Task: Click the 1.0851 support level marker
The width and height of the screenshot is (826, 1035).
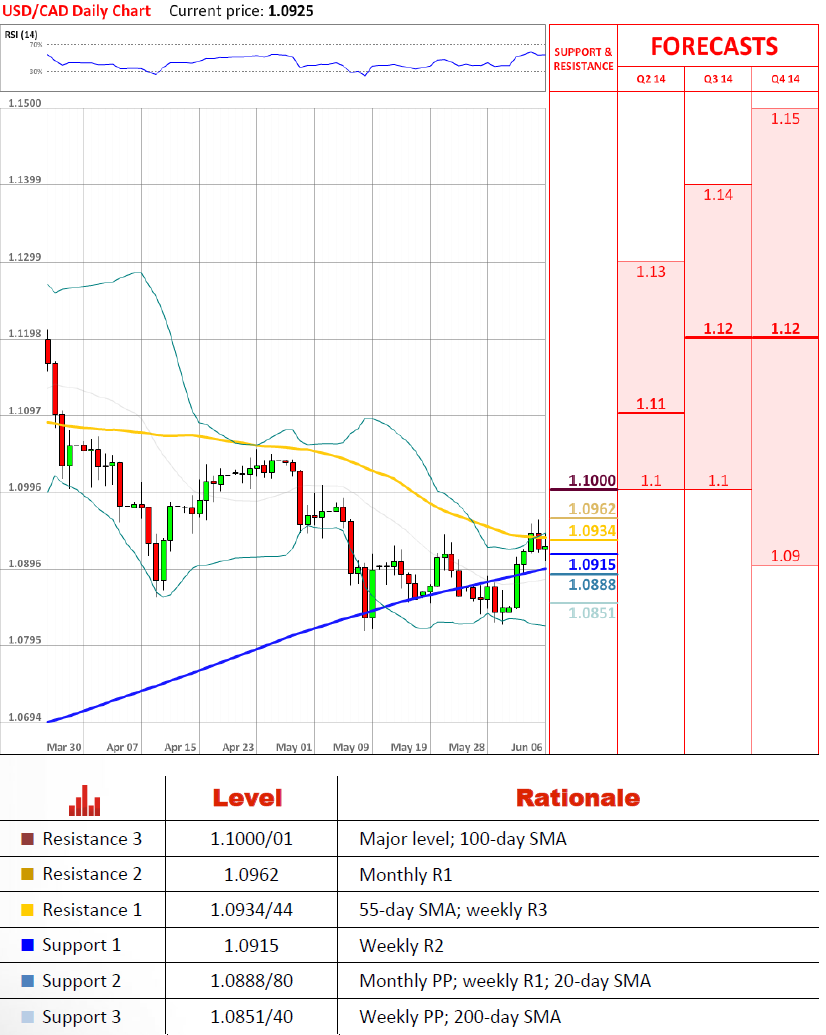Action: point(592,613)
